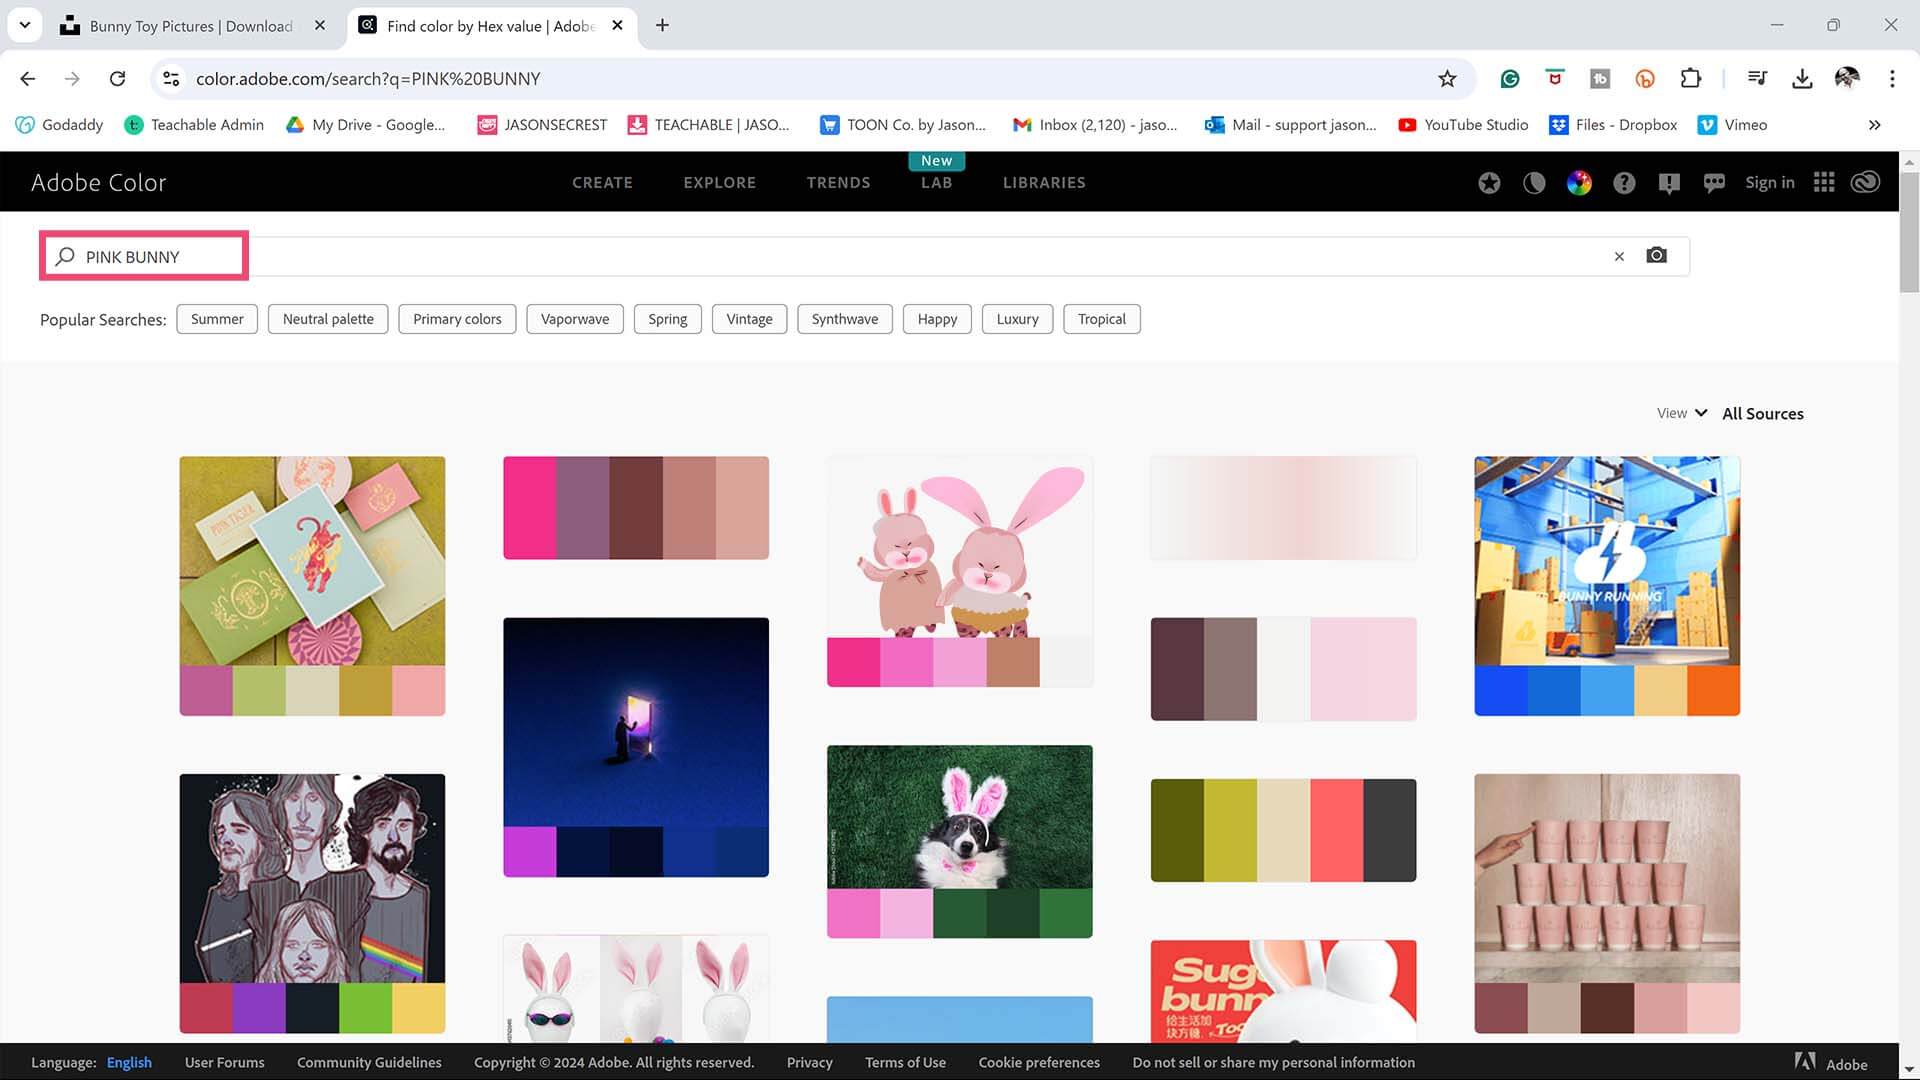Click the Creative Cloud icon

[1865, 182]
